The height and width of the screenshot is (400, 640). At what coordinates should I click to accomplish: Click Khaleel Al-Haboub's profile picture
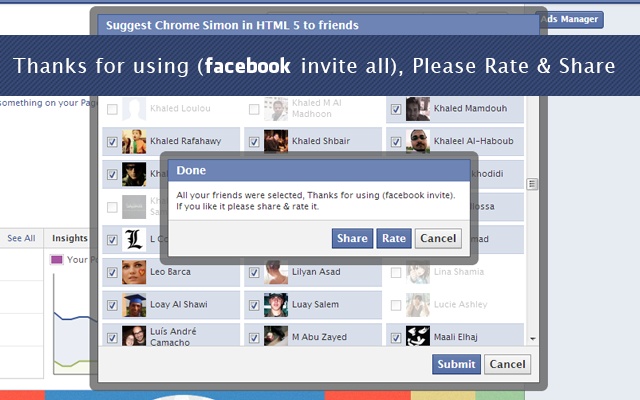coord(418,141)
